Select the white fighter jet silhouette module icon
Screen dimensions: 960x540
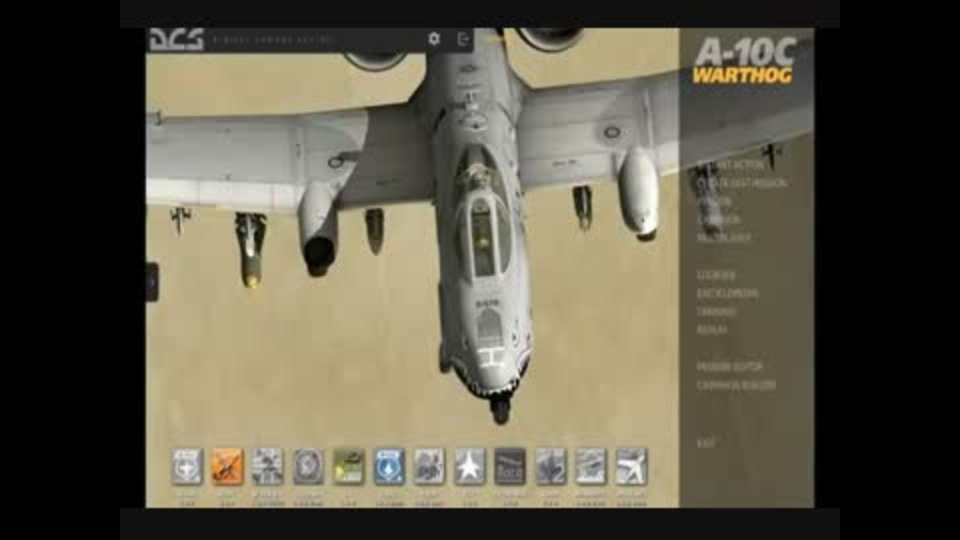[x=470, y=467]
